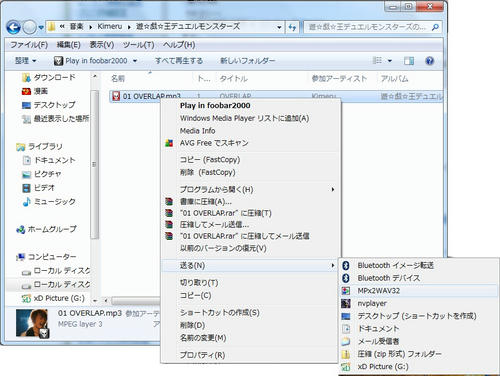
Task: Click the folder search input field
Action: point(373,27)
